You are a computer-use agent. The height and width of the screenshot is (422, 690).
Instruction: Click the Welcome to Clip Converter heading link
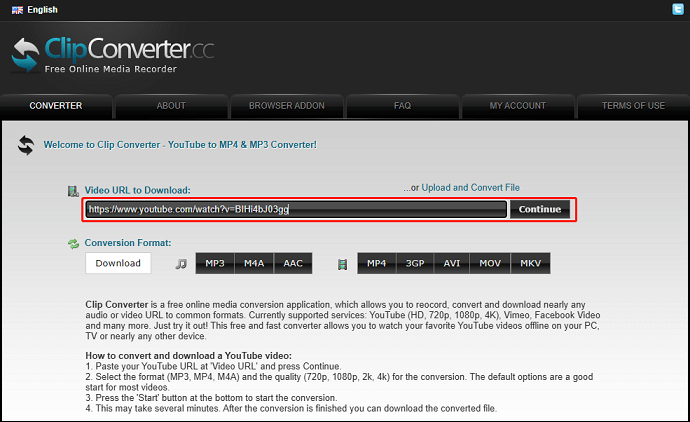(x=180, y=145)
